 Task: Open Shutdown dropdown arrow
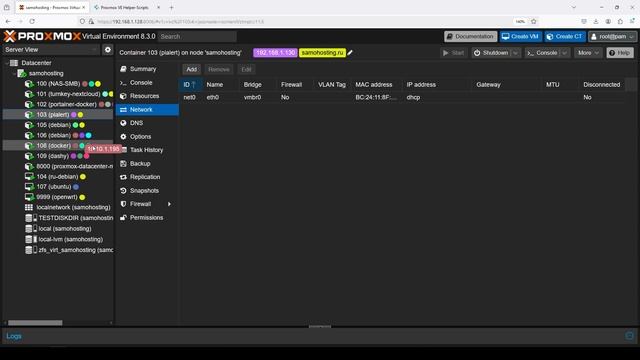(516, 53)
